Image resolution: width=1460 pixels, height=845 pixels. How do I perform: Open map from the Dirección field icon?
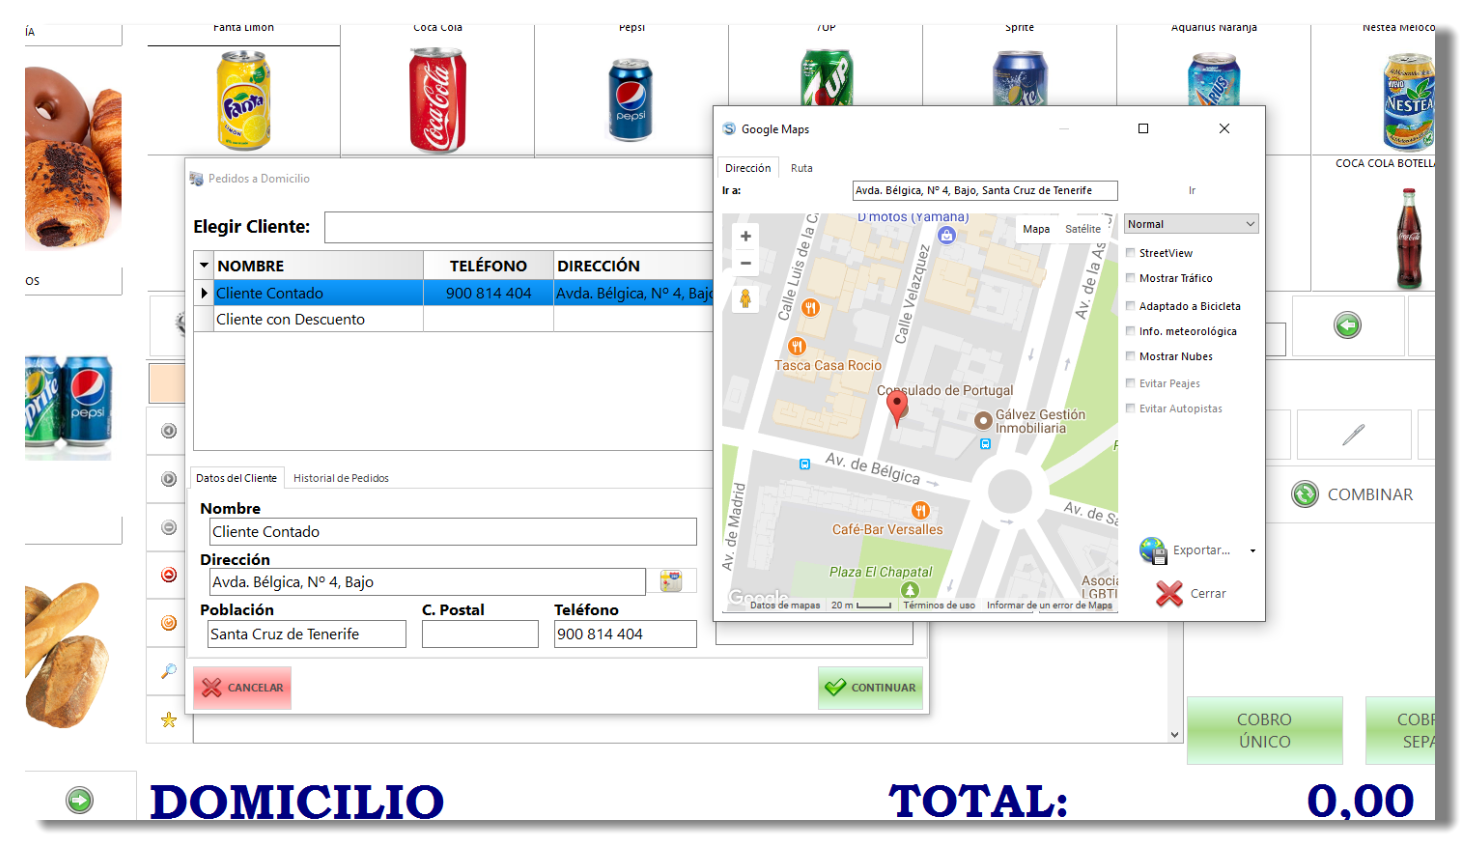pos(671,581)
